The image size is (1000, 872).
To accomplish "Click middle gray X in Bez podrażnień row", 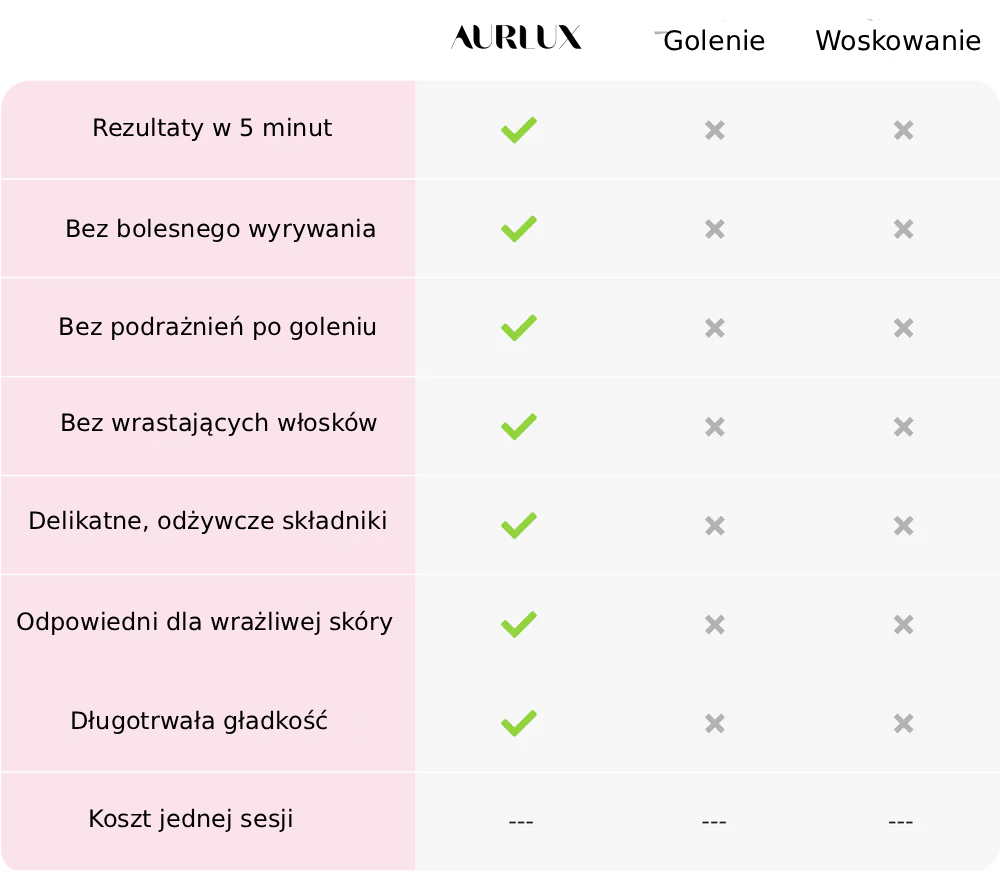I will point(714,328).
